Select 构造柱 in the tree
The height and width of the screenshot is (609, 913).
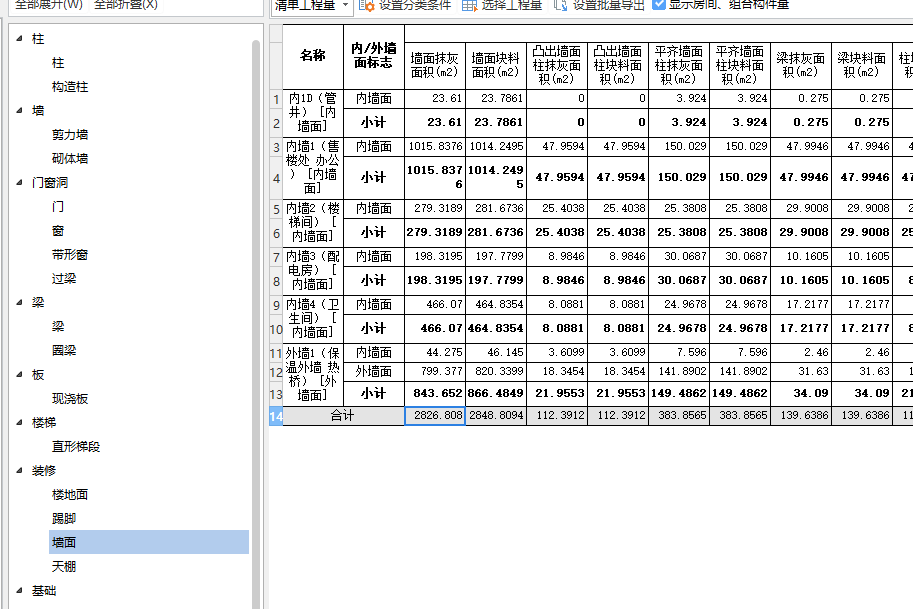tap(70, 87)
